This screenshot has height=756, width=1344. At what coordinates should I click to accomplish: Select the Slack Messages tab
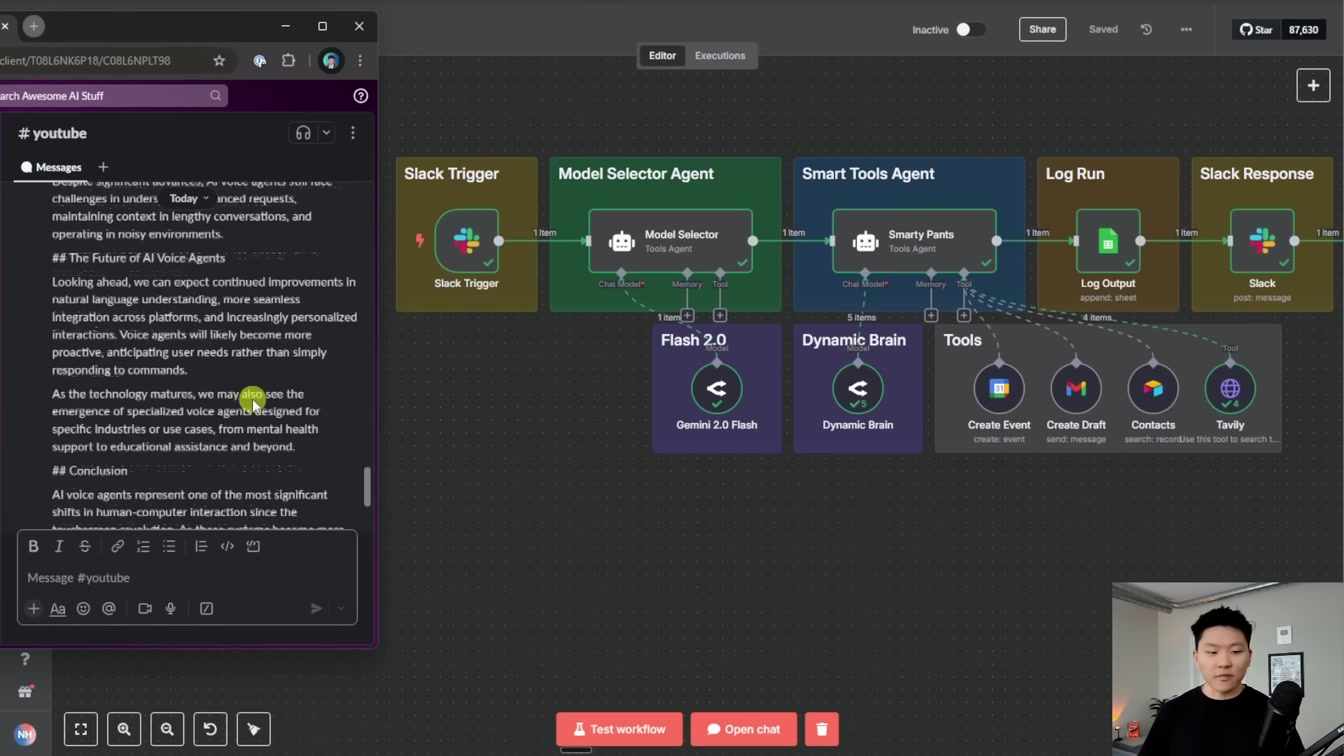pos(51,167)
